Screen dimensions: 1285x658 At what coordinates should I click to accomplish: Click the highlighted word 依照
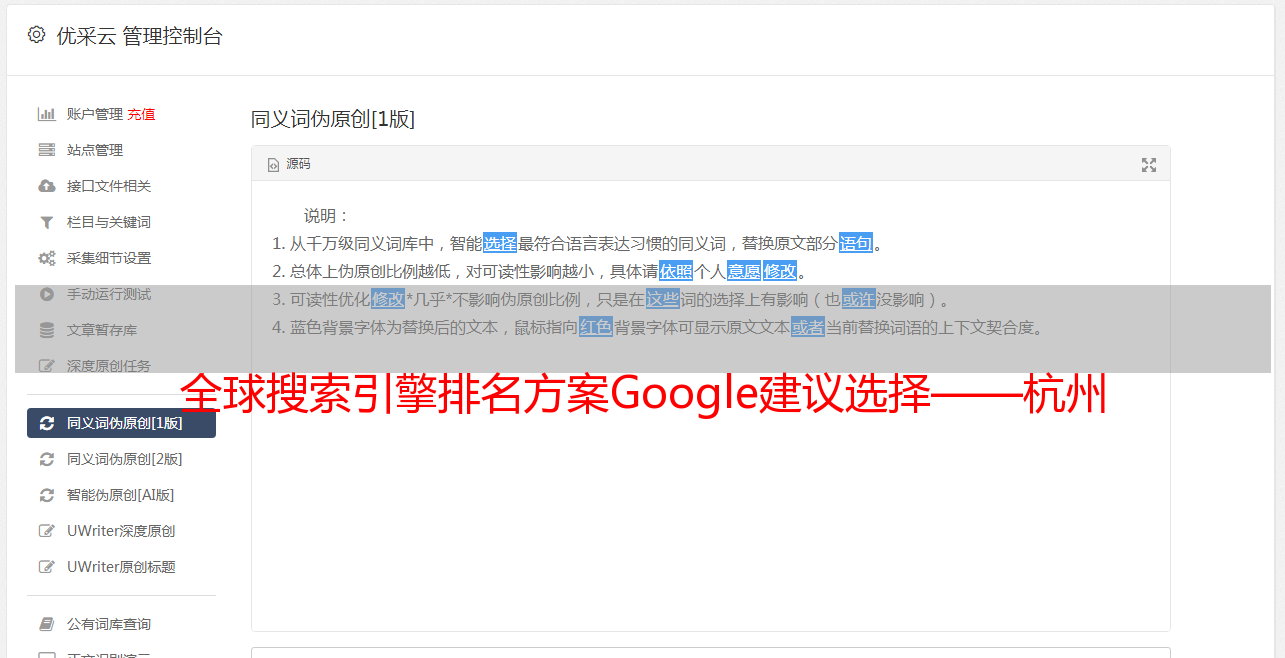pos(676,271)
